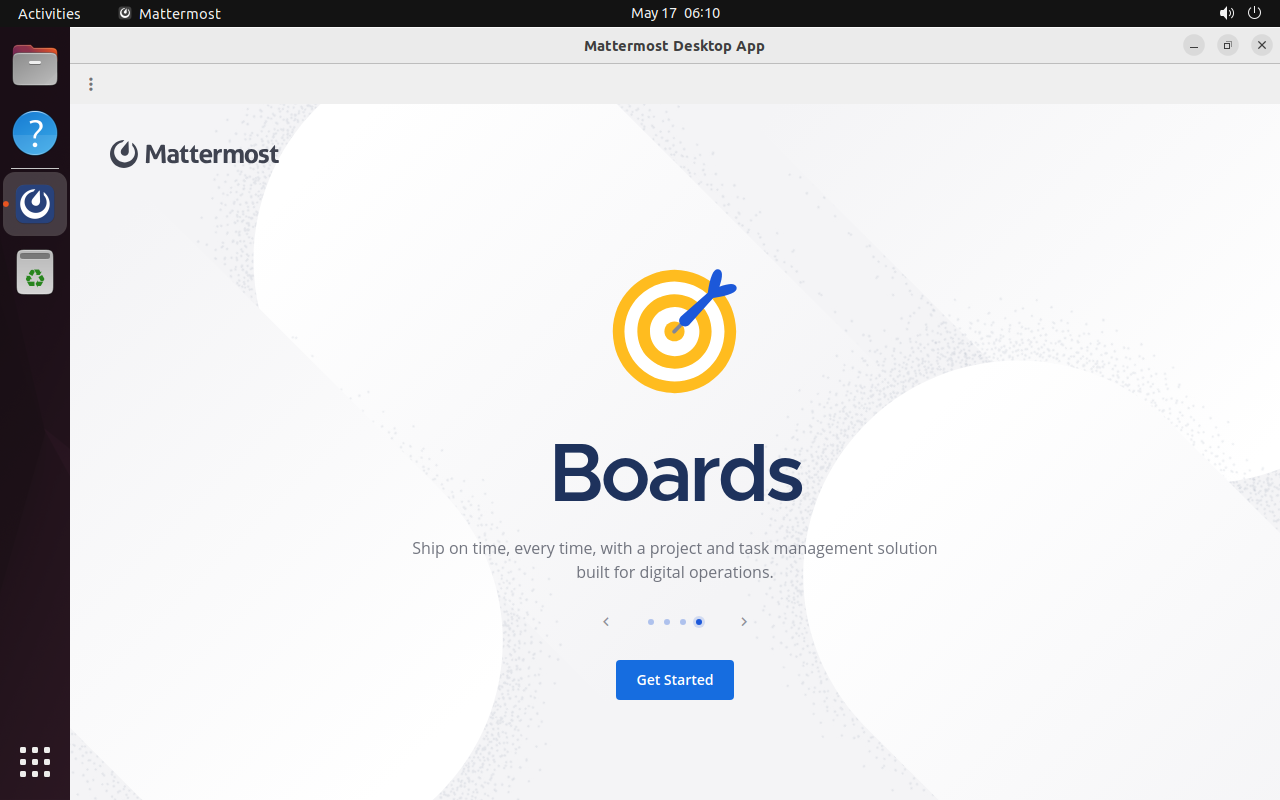Image resolution: width=1280 pixels, height=800 pixels.
Task: Select the second carousel dot
Action: pos(667,622)
